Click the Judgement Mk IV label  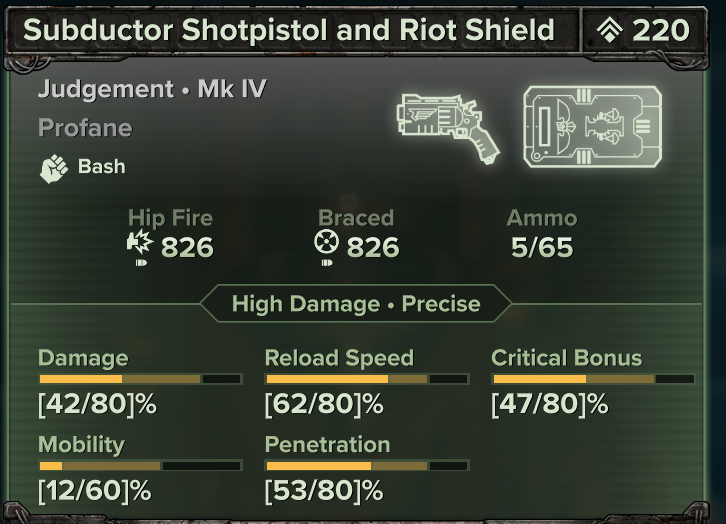(152, 88)
